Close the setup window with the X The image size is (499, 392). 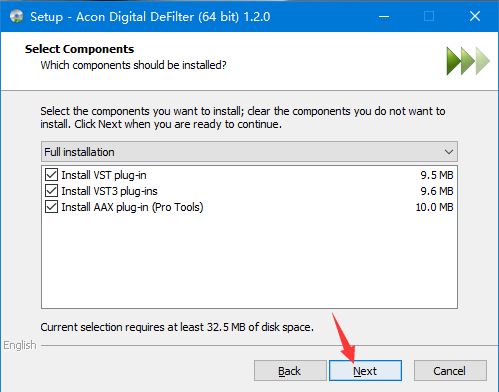click(x=475, y=16)
